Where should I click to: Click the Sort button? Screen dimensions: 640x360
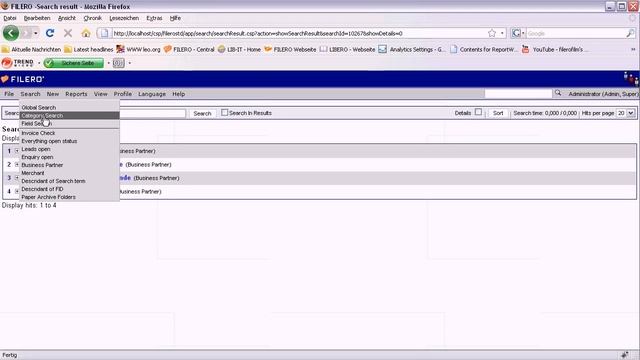498,113
